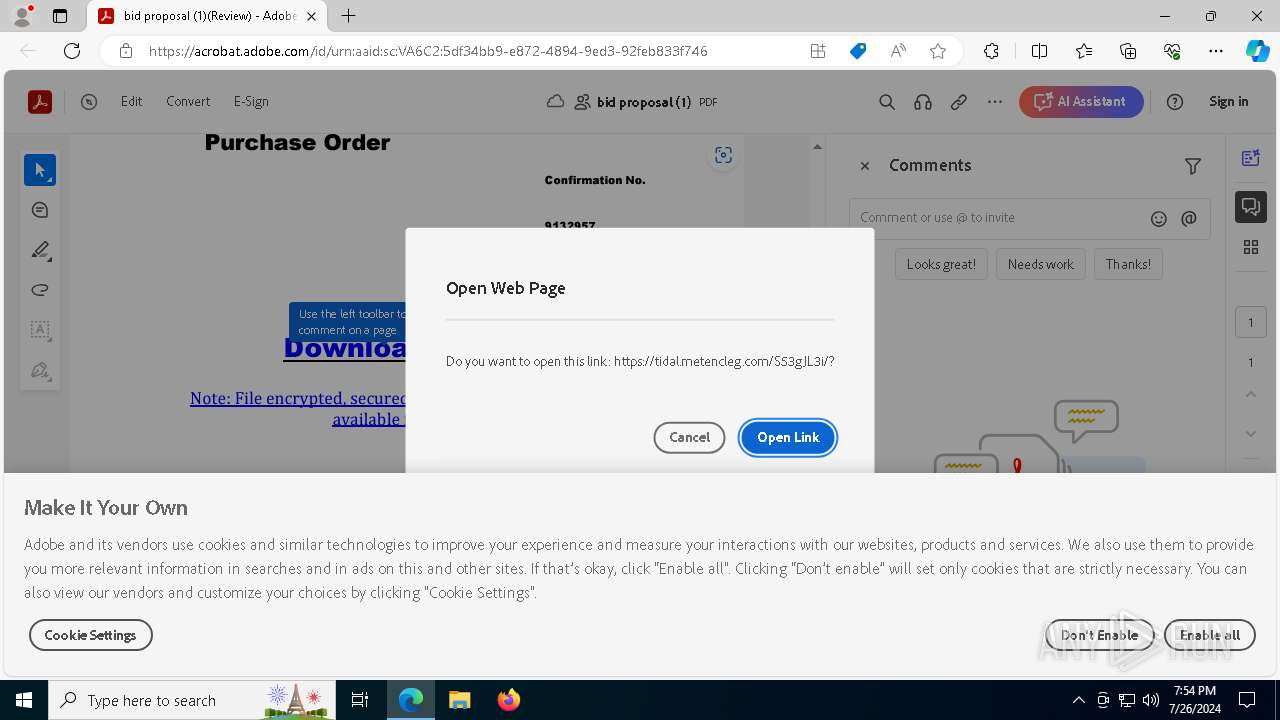Close the Comments panel with X
The height and width of the screenshot is (720, 1280).
click(865, 166)
